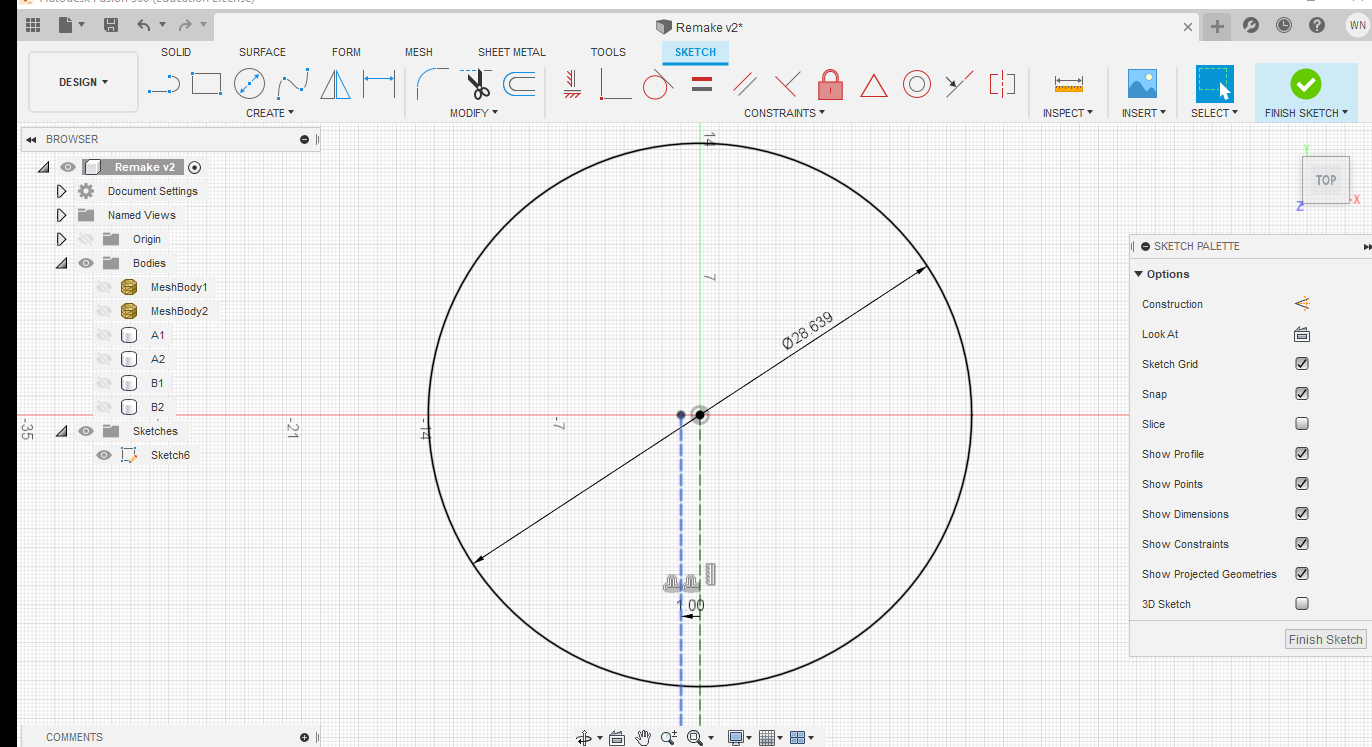Switch to the SURFACE tab

coord(262,52)
